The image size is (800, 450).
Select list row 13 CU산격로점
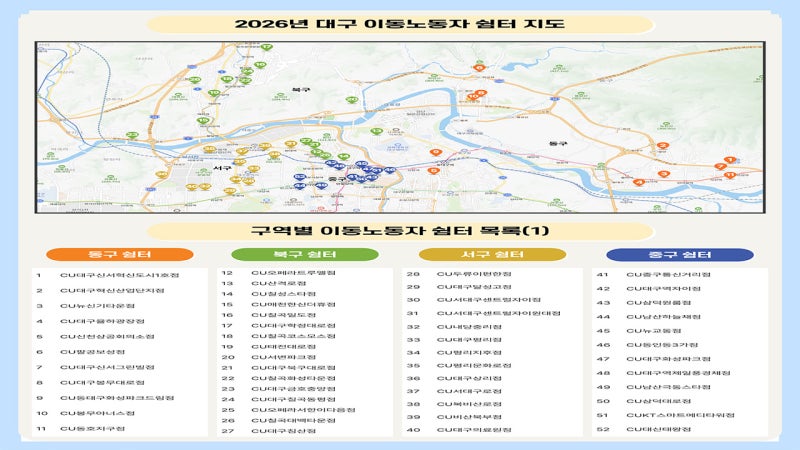(264, 283)
